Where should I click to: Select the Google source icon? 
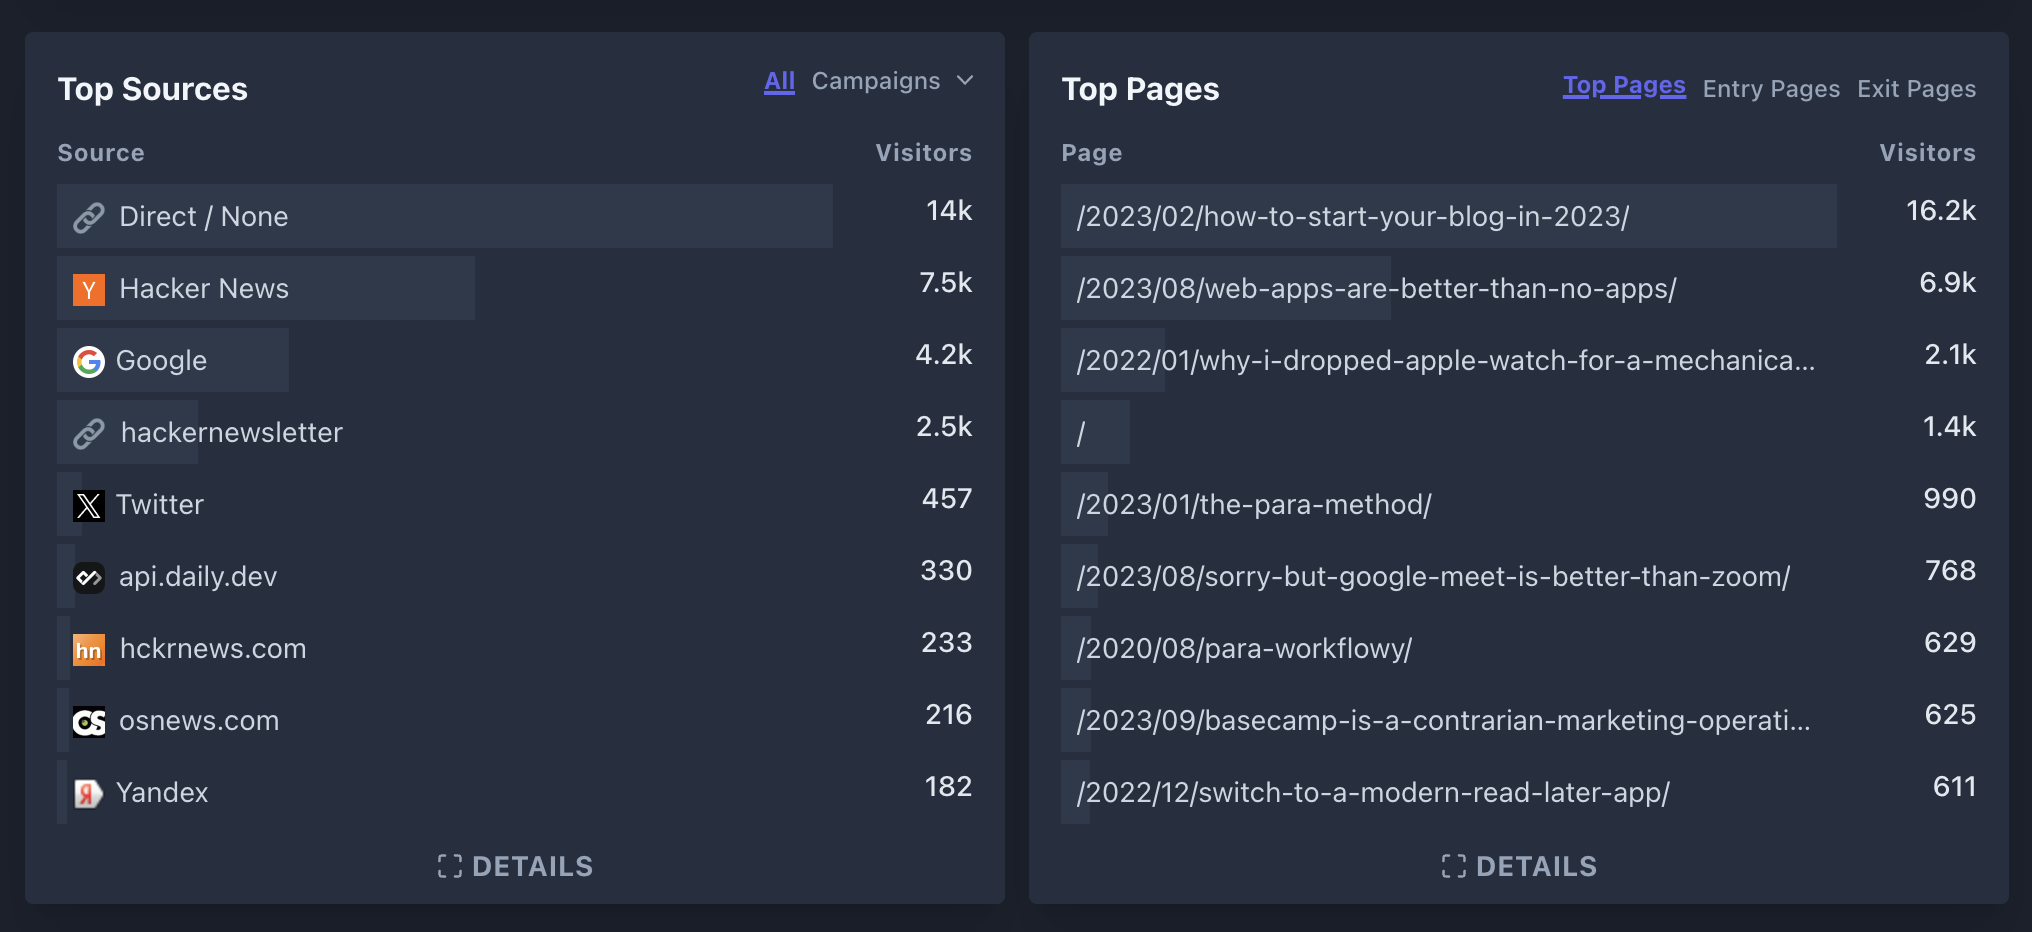tap(89, 361)
